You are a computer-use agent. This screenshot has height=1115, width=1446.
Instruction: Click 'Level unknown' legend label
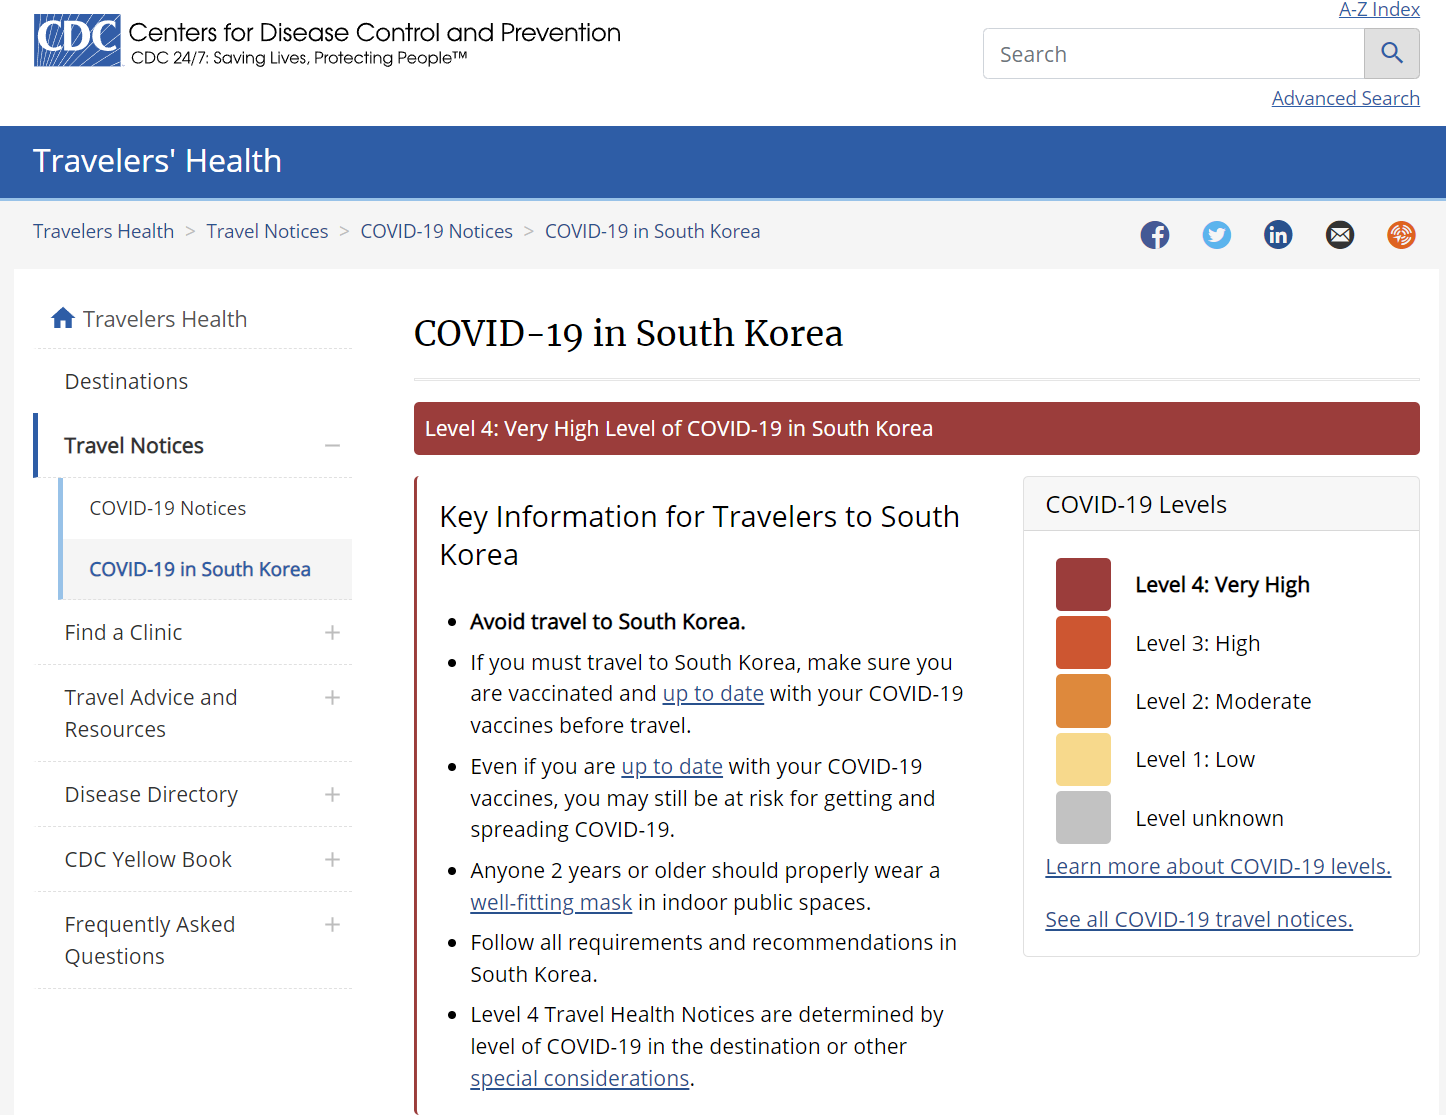coord(1209,818)
